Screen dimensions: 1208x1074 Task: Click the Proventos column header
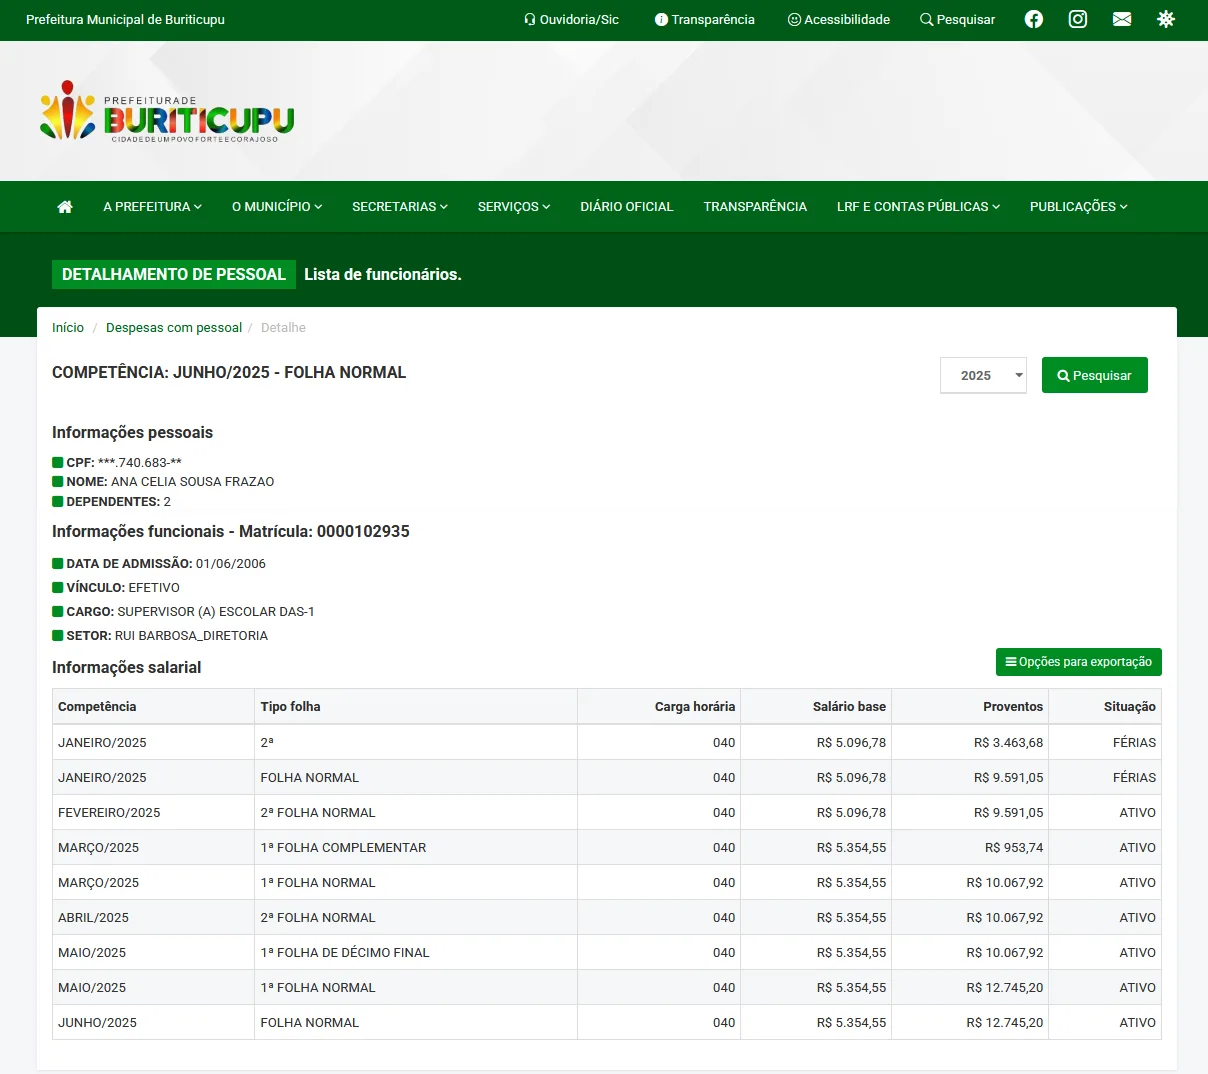pos(1012,707)
